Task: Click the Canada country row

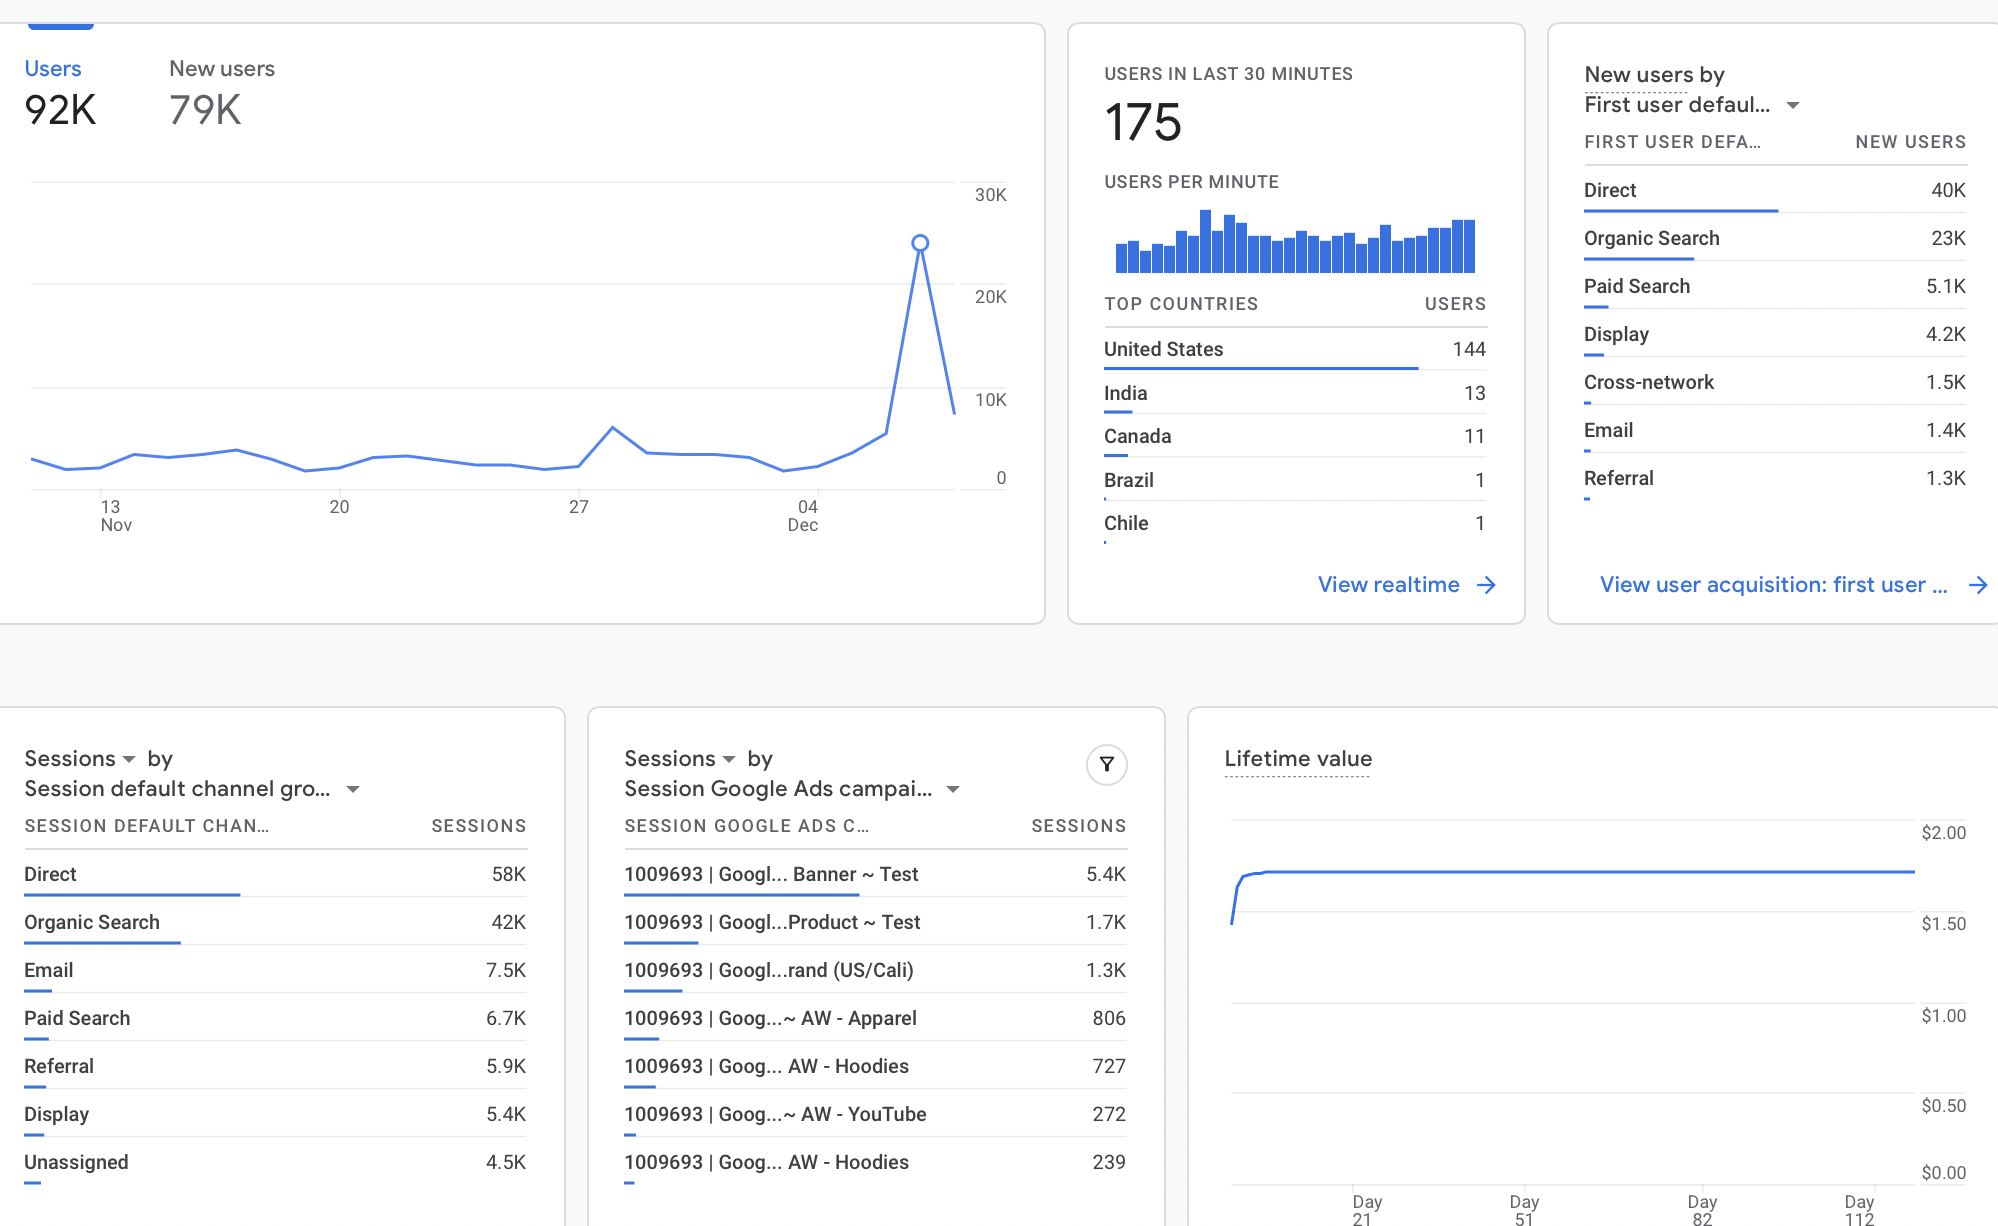Action: 1295,436
